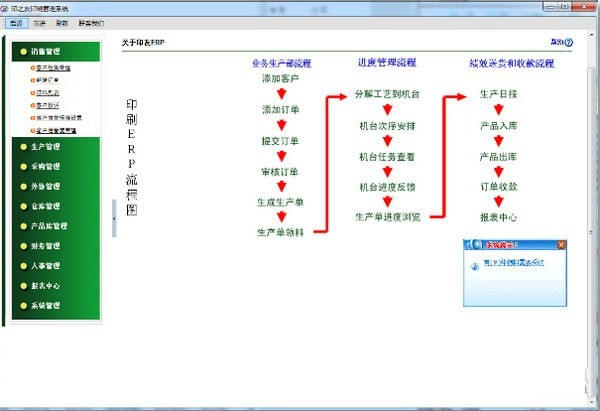Click the 报表中心 flowchart step
The width and height of the screenshot is (600, 411).
coord(499,217)
